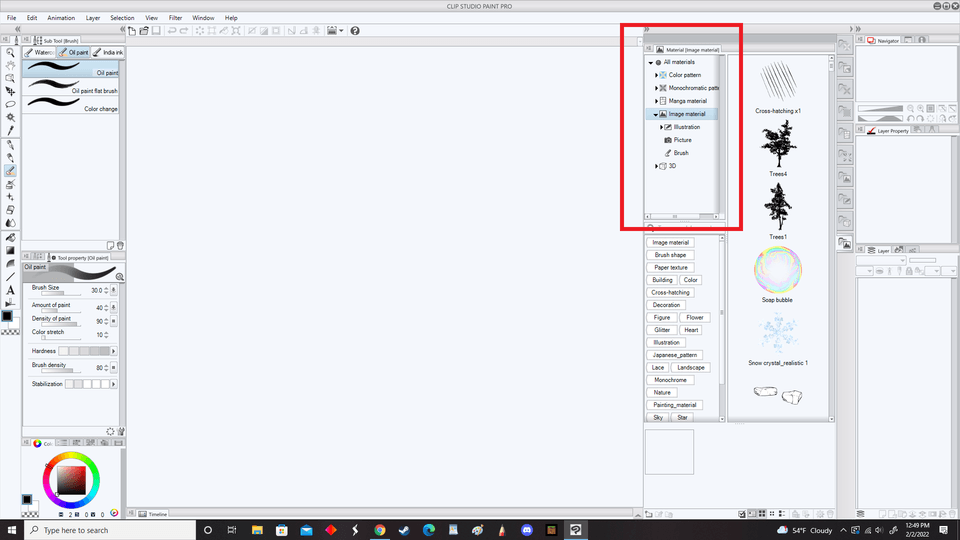Select the first Stabilization level box
Screen dimensions: 960x540
point(69,384)
